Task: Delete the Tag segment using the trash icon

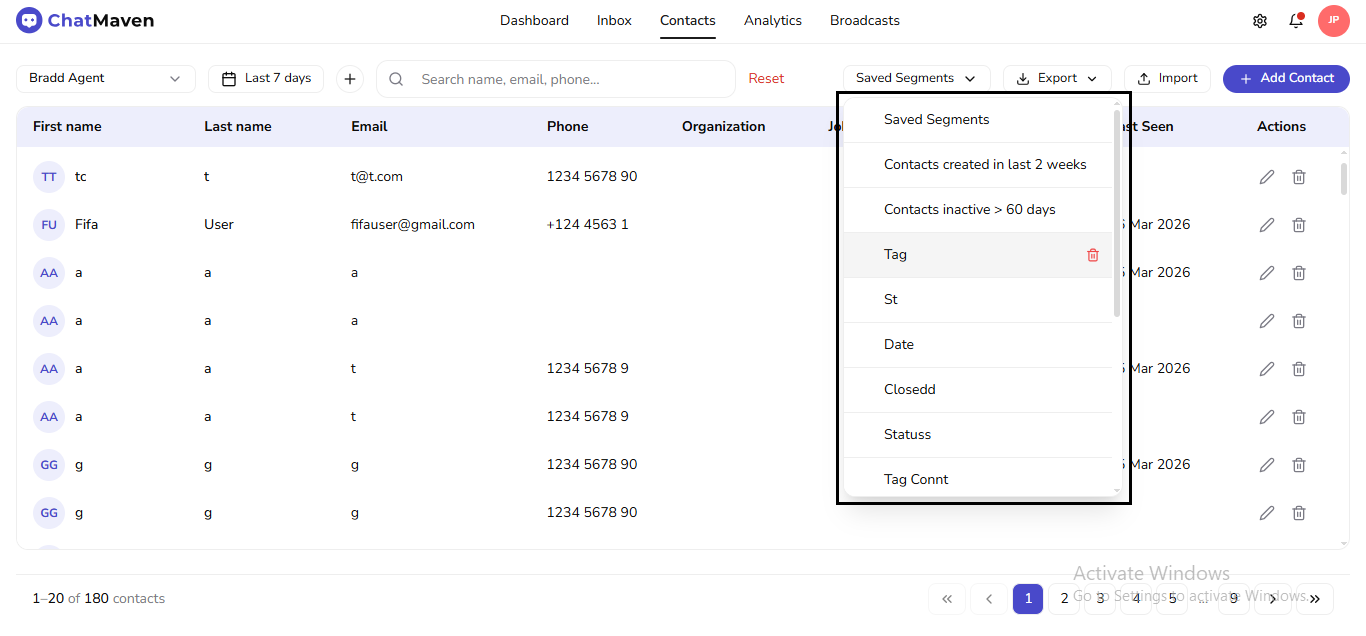Action: point(1093,255)
